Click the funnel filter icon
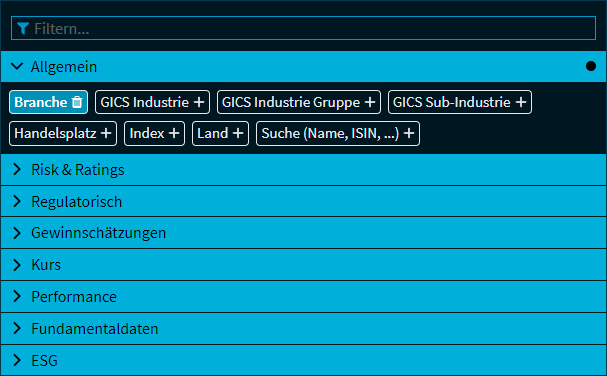 pyautogui.click(x=23, y=28)
